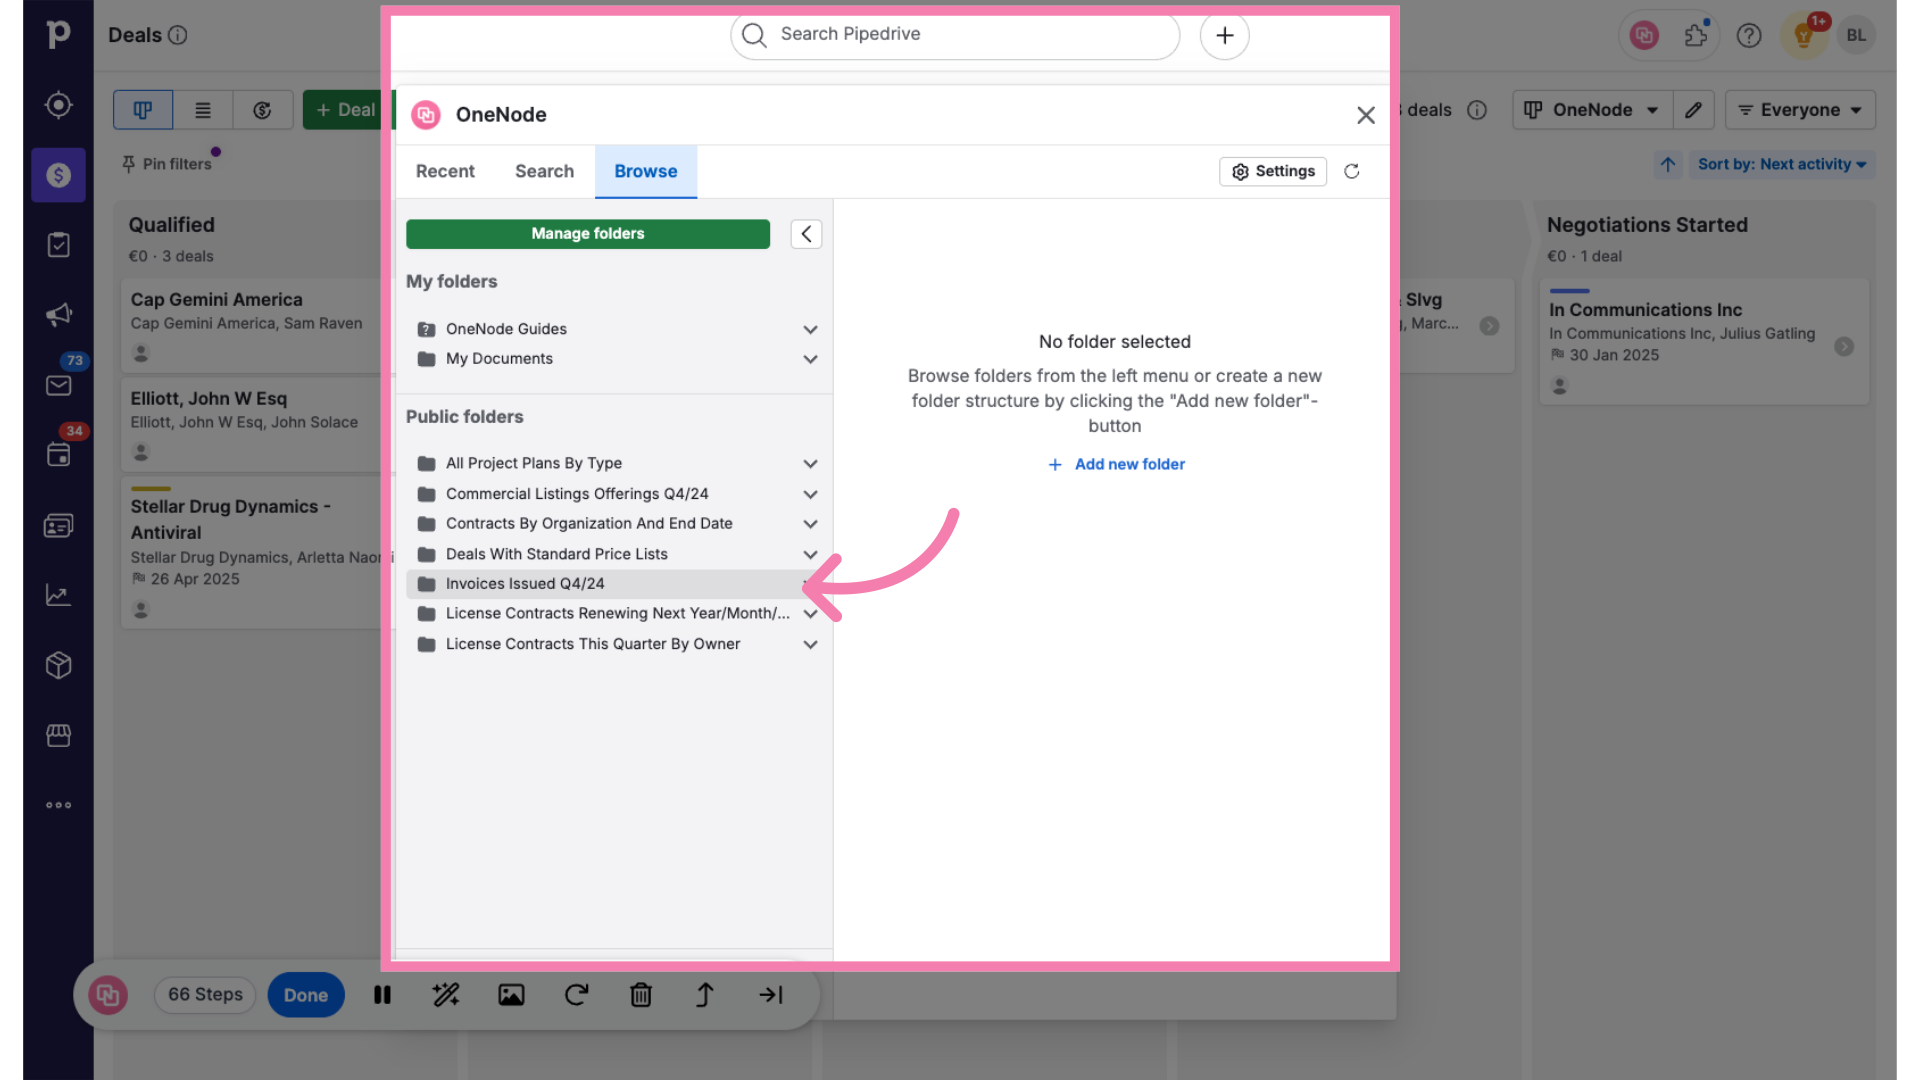Close the OneNode panel
The width and height of the screenshot is (1920, 1080).
click(1366, 115)
